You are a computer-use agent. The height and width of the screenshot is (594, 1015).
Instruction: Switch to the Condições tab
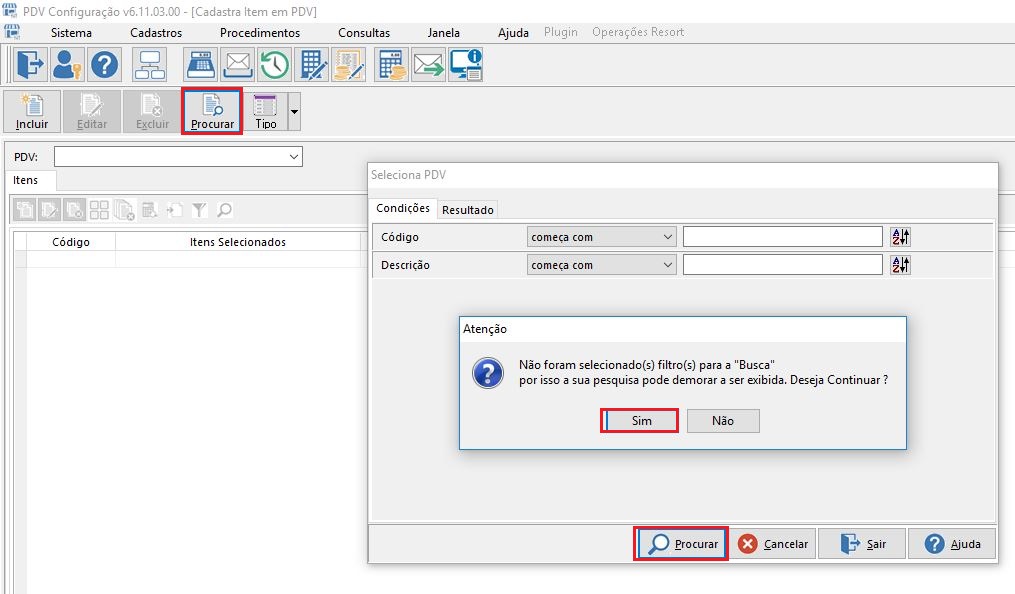403,208
